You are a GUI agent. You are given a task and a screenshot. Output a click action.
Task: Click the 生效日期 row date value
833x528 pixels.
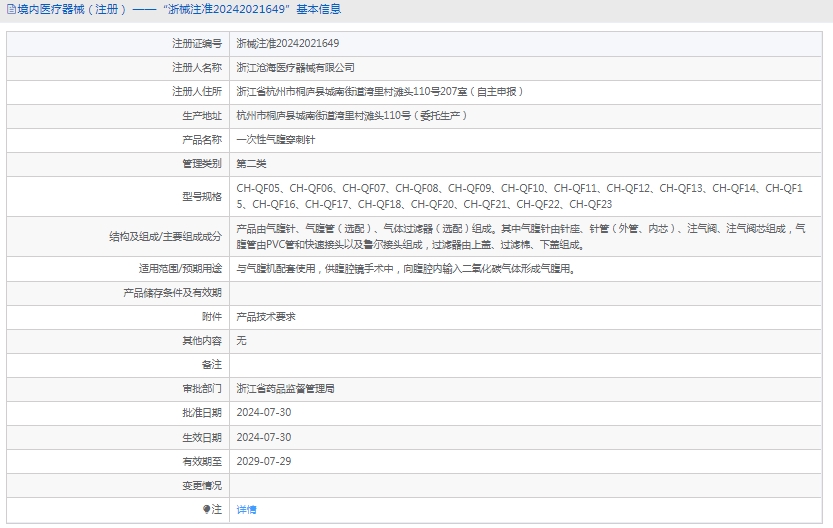(x=263, y=437)
